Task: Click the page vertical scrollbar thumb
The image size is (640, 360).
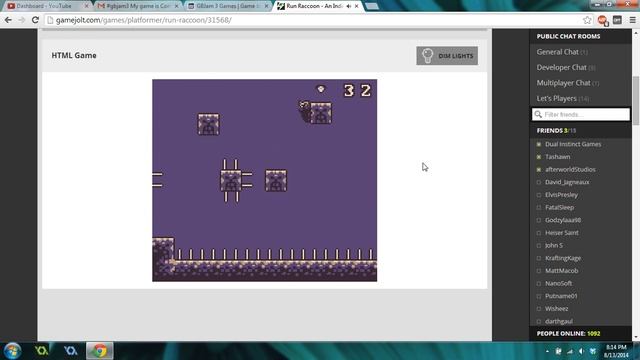Action: [x=636, y=100]
